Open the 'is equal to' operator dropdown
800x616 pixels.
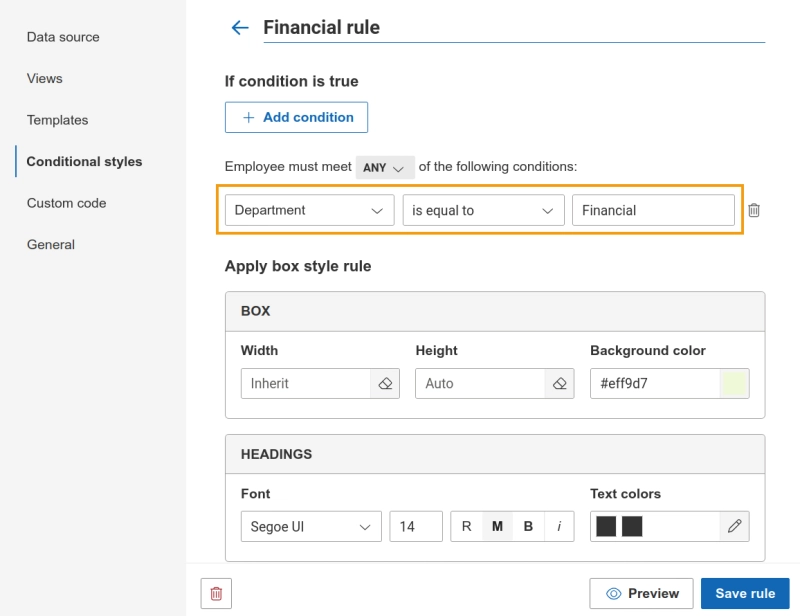point(483,210)
